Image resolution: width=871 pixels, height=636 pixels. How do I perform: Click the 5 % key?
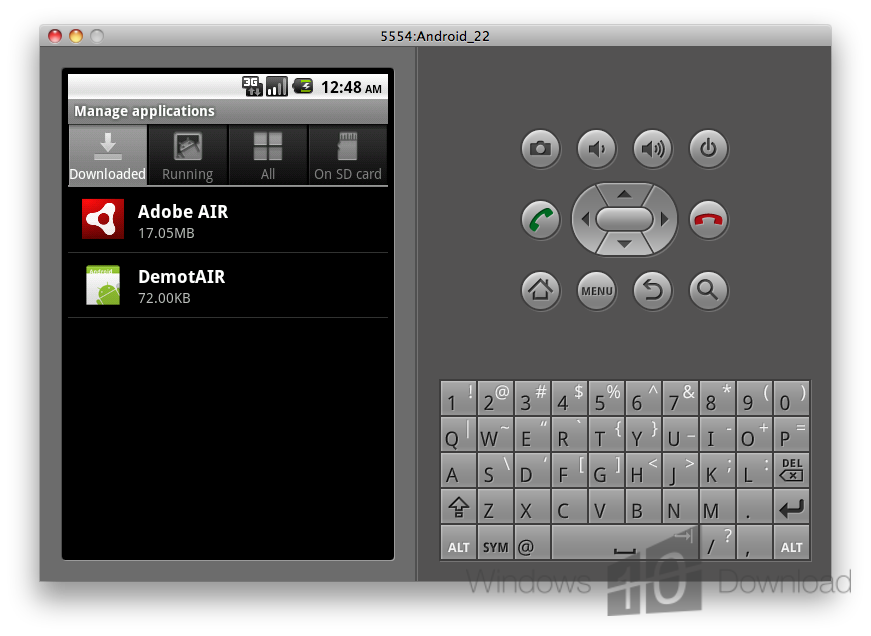(607, 398)
